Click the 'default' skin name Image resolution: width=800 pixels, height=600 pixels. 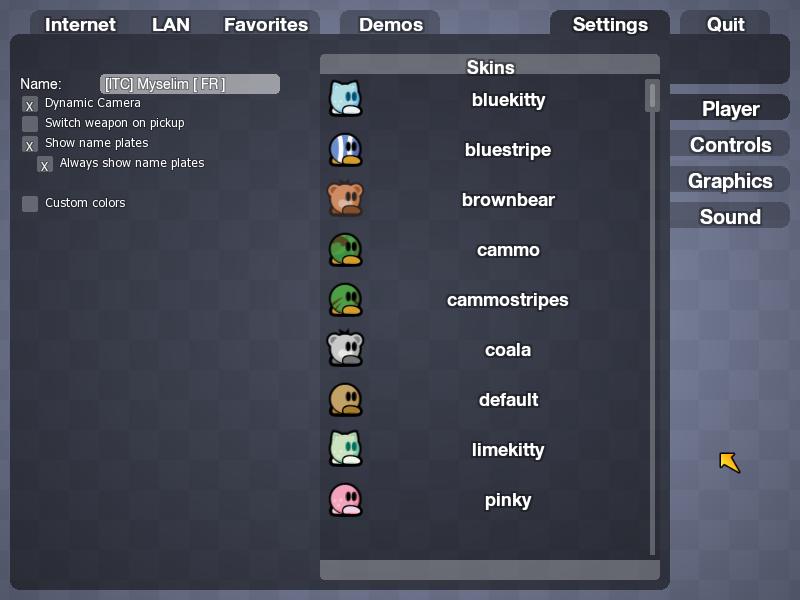[508, 399]
